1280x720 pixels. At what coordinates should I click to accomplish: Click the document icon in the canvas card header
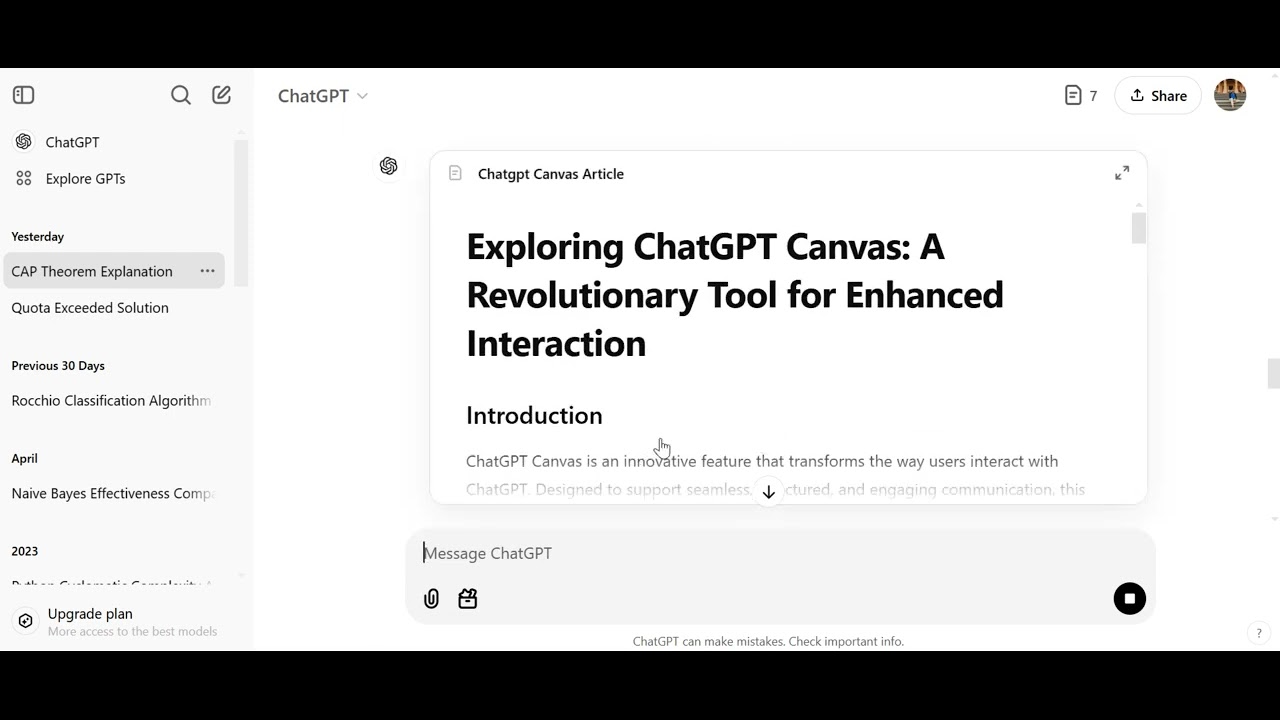[455, 173]
